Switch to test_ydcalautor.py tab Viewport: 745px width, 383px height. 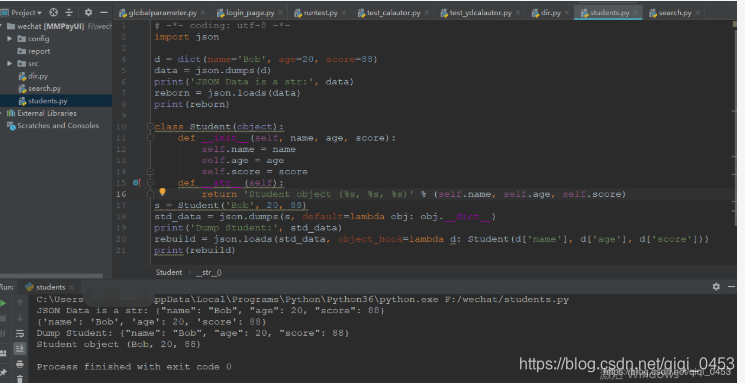click(477, 13)
